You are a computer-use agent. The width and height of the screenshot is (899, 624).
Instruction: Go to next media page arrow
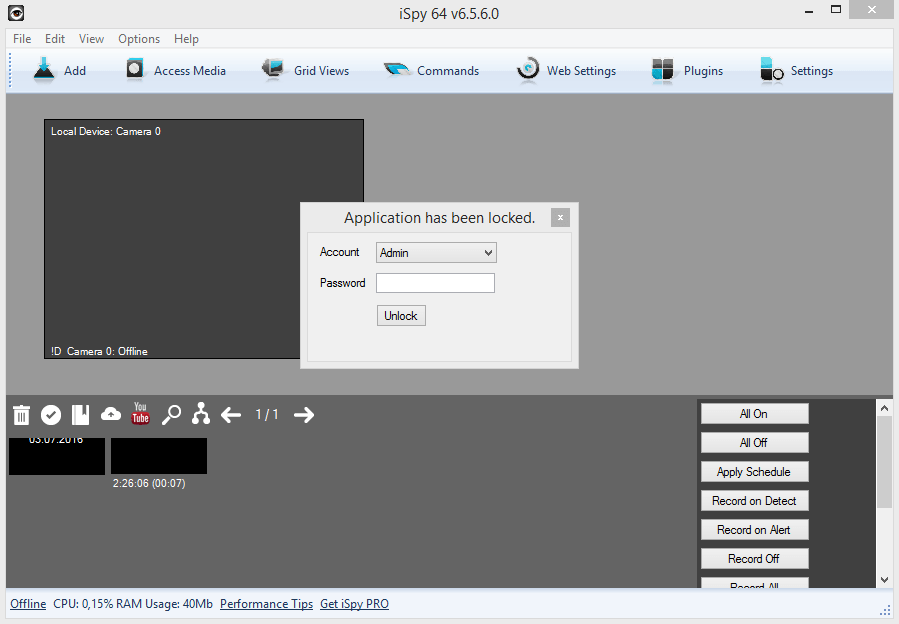click(x=304, y=415)
